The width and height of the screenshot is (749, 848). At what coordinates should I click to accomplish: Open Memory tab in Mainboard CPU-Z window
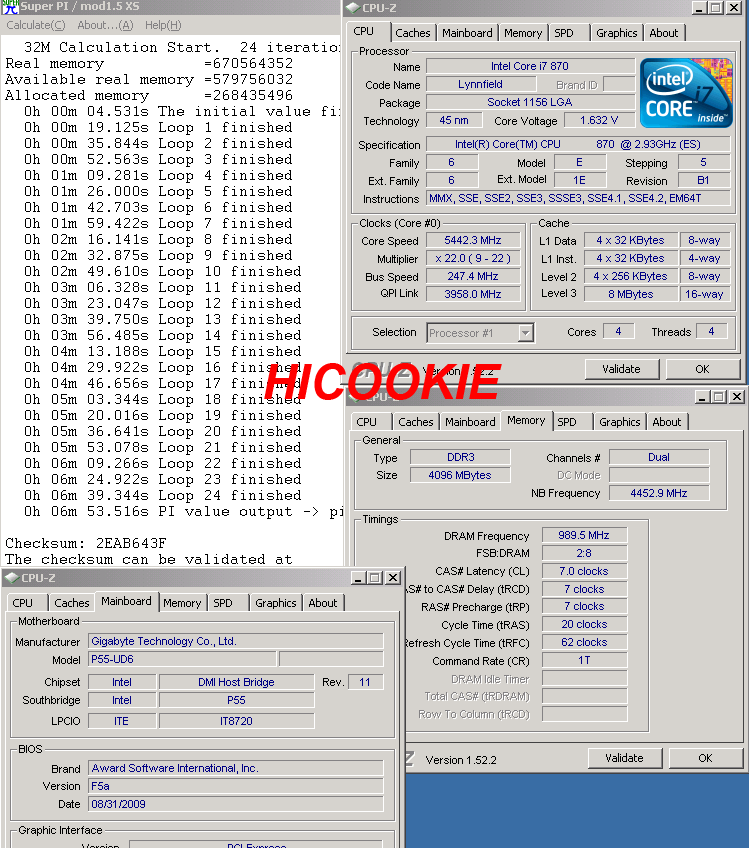[182, 603]
